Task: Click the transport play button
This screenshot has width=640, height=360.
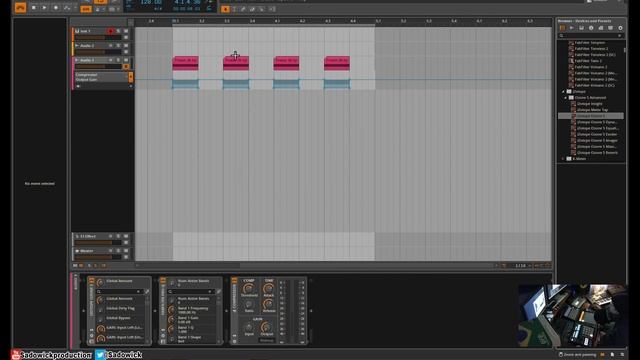Action: pyautogui.click(x=44, y=8)
